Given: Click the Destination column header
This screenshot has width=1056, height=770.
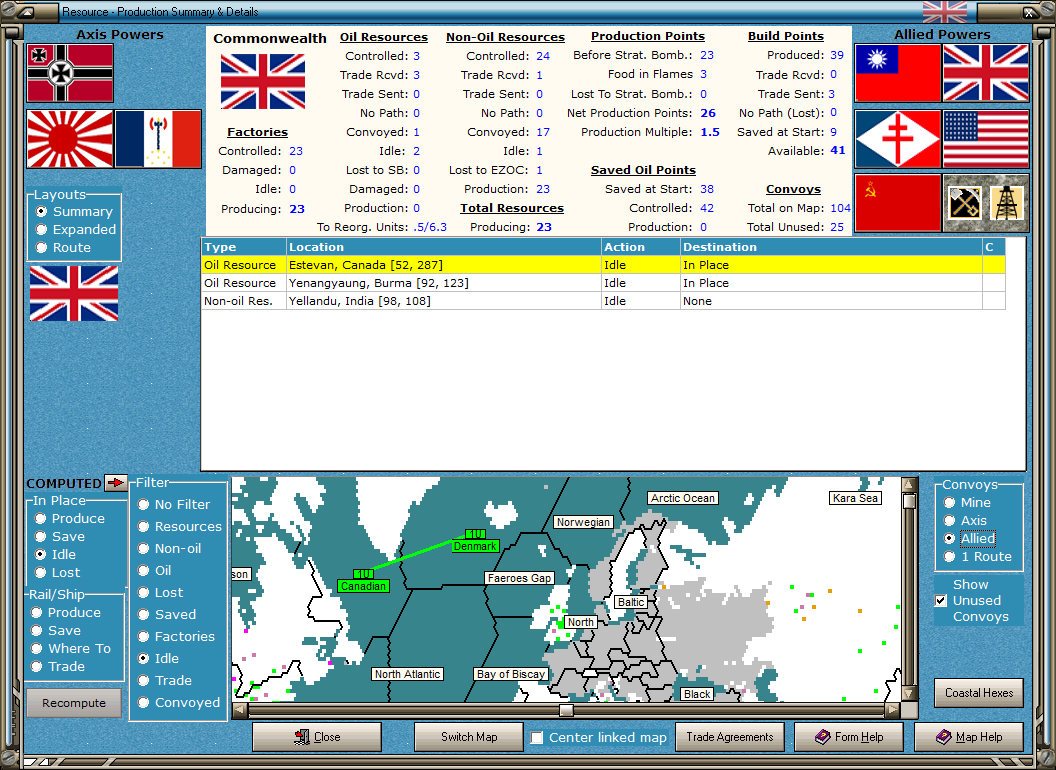Looking at the screenshot, I should tap(831, 247).
